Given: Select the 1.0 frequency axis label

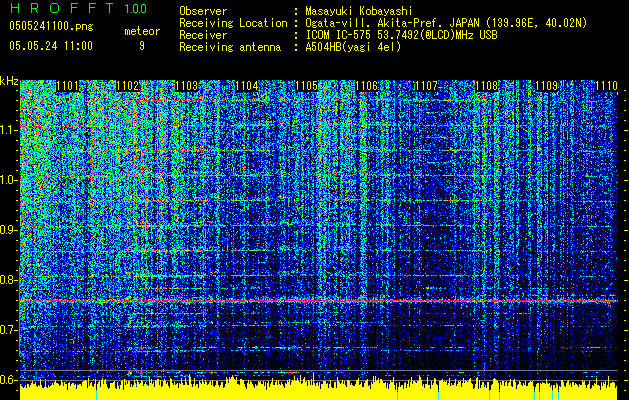Looking at the screenshot, I should pos(9,180).
